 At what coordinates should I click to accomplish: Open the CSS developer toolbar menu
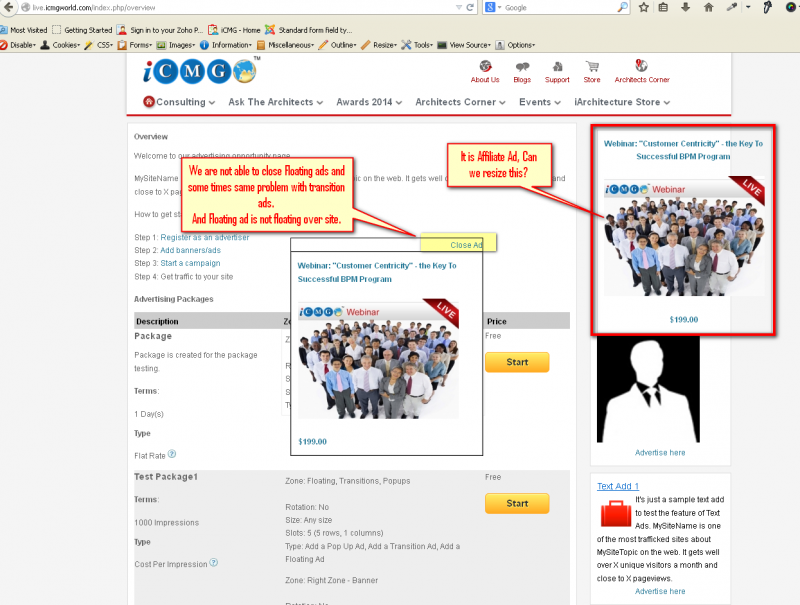[x=98, y=45]
